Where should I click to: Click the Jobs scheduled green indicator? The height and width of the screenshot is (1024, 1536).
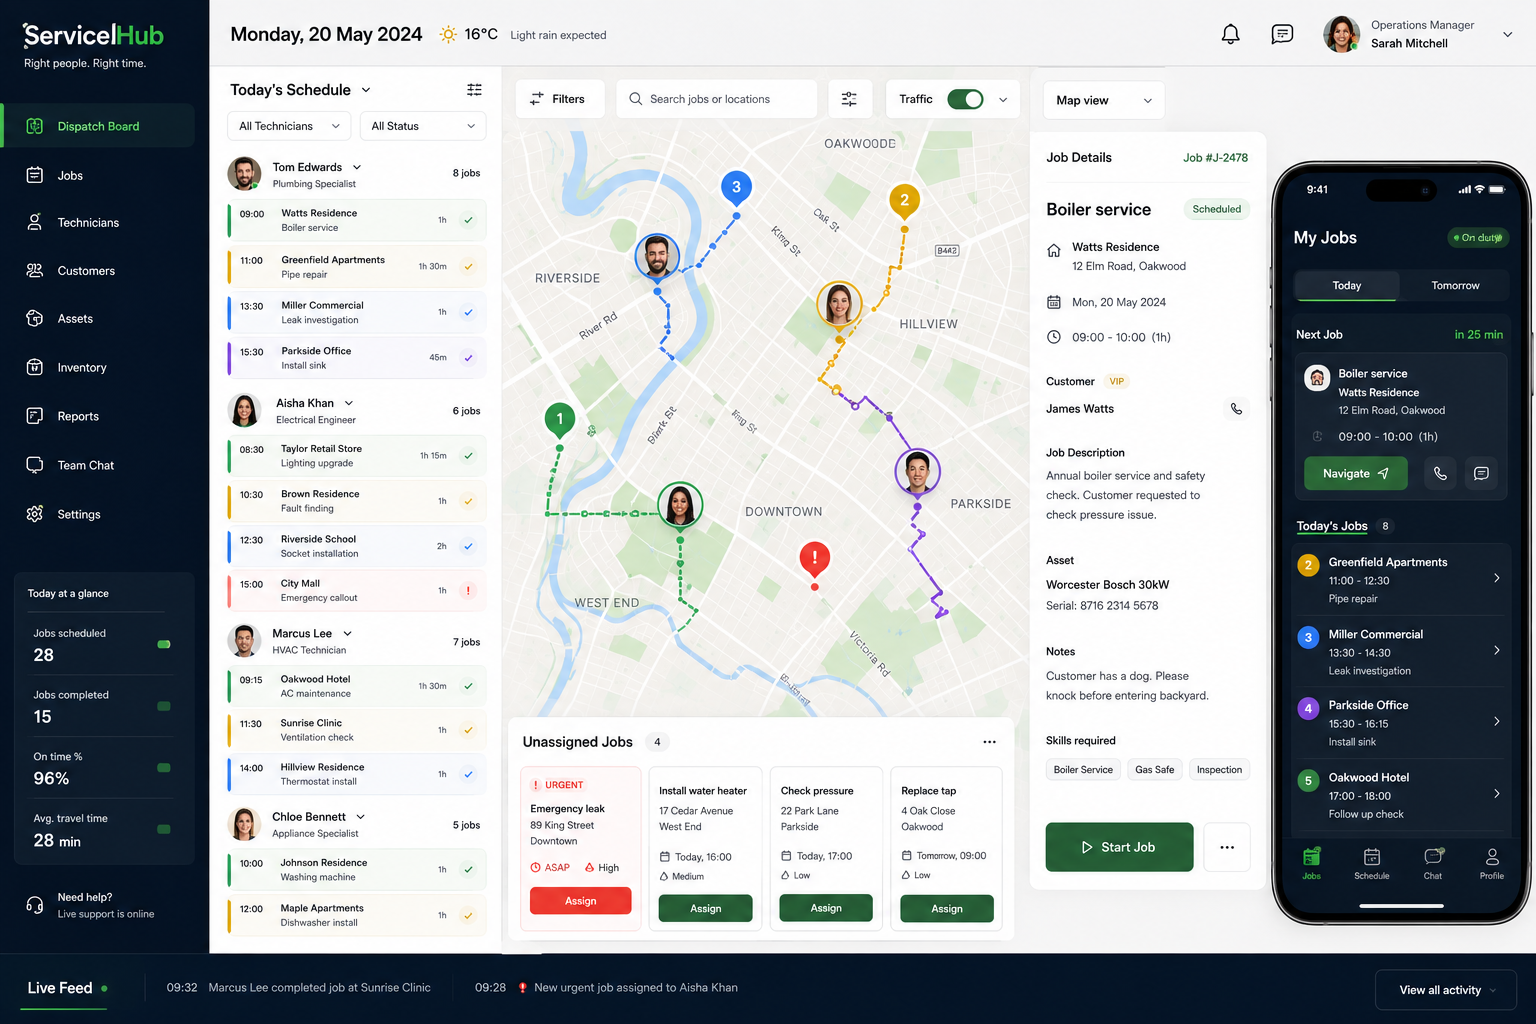(164, 644)
